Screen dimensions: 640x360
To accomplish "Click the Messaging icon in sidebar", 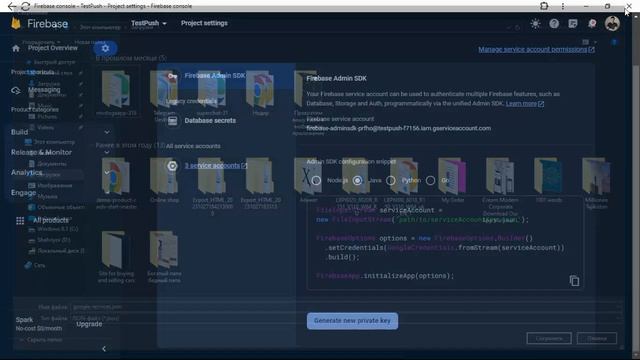I will [x=16, y=90].
